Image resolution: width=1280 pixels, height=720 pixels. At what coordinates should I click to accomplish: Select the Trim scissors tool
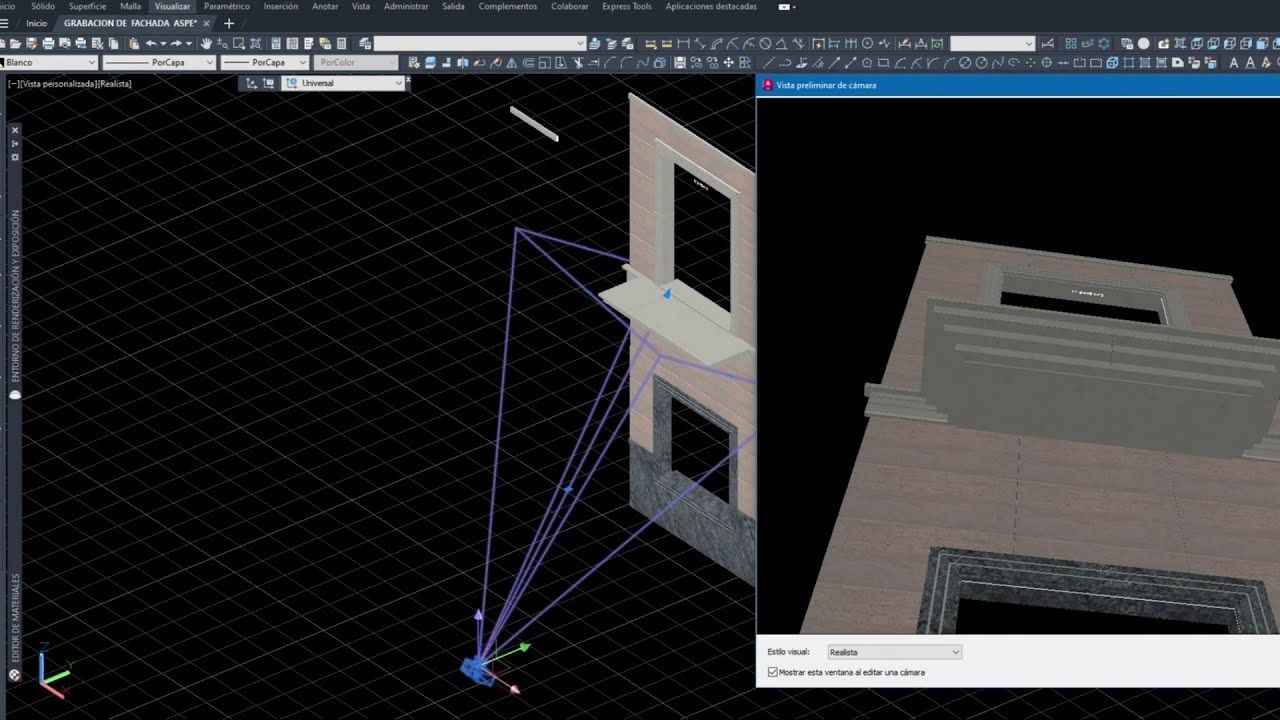point(577,63)
